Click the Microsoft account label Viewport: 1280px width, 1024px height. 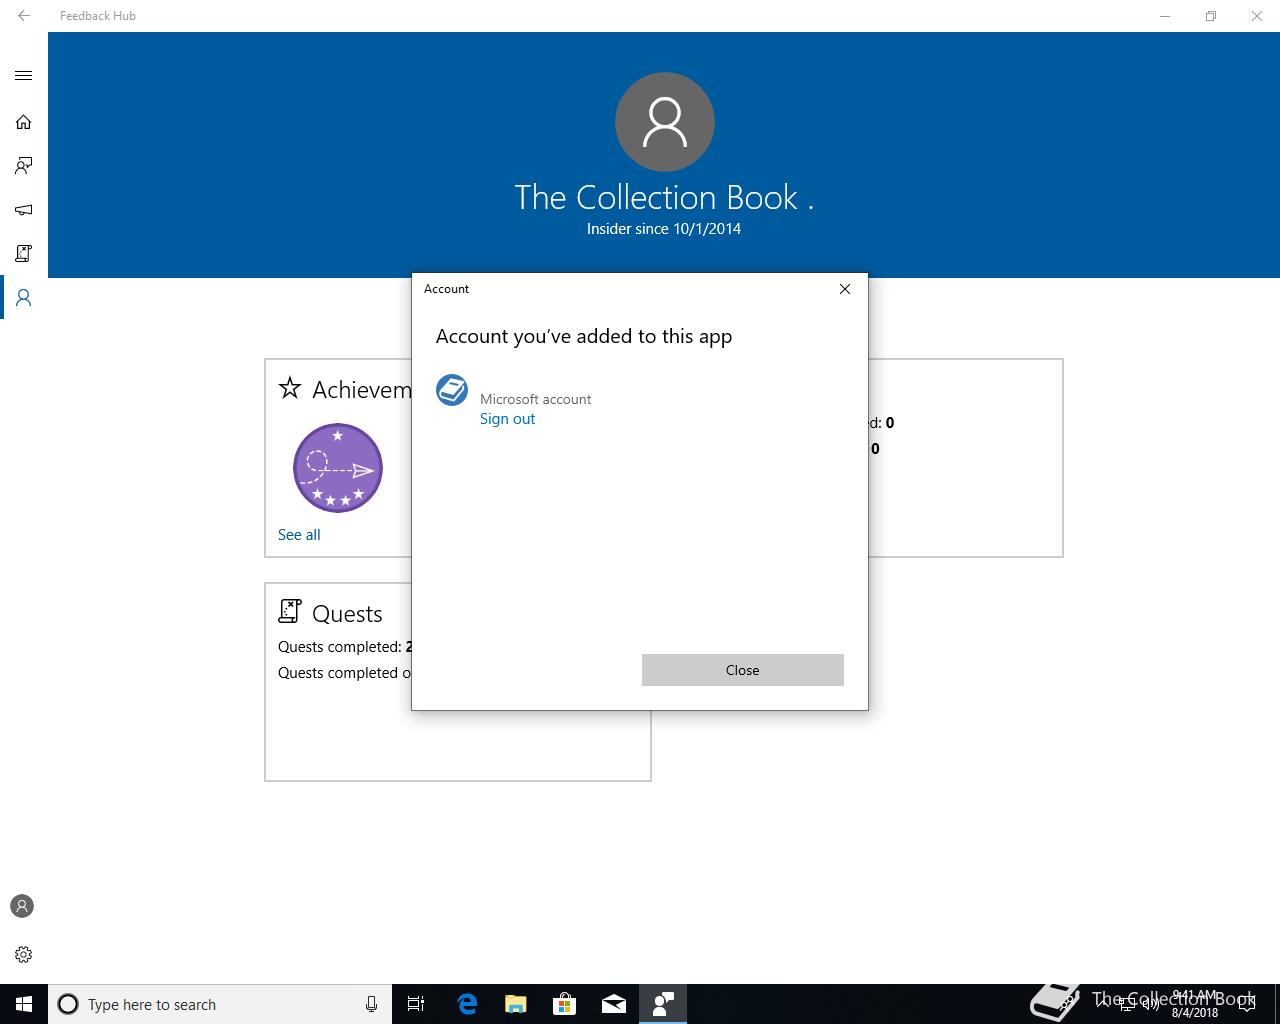coord(535,399)
